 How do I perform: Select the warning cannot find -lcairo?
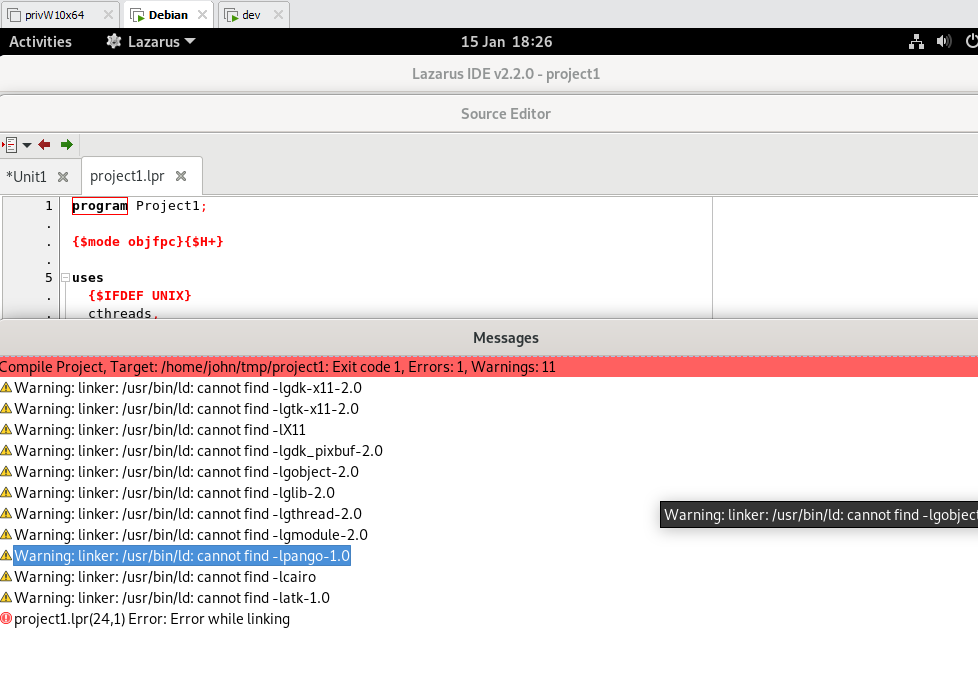tap(165, 577)
